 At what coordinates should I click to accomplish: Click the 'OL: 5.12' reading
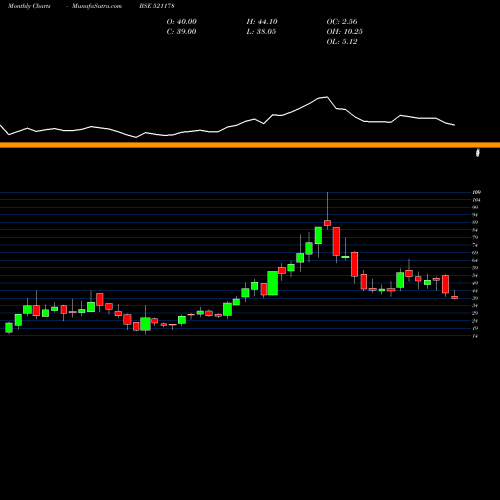pyautogui.click(x=342, y=42)
